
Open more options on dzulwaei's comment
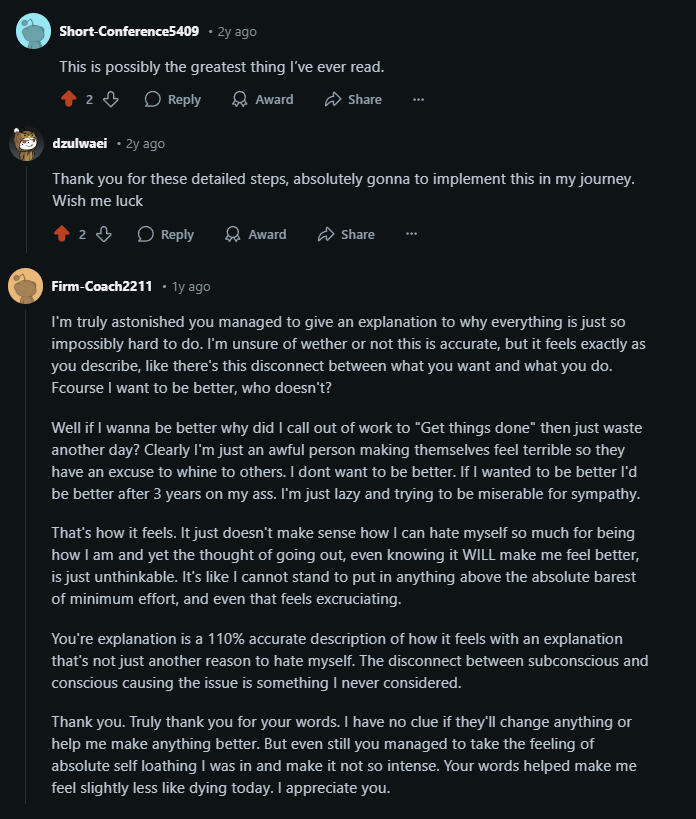[411, 234]
